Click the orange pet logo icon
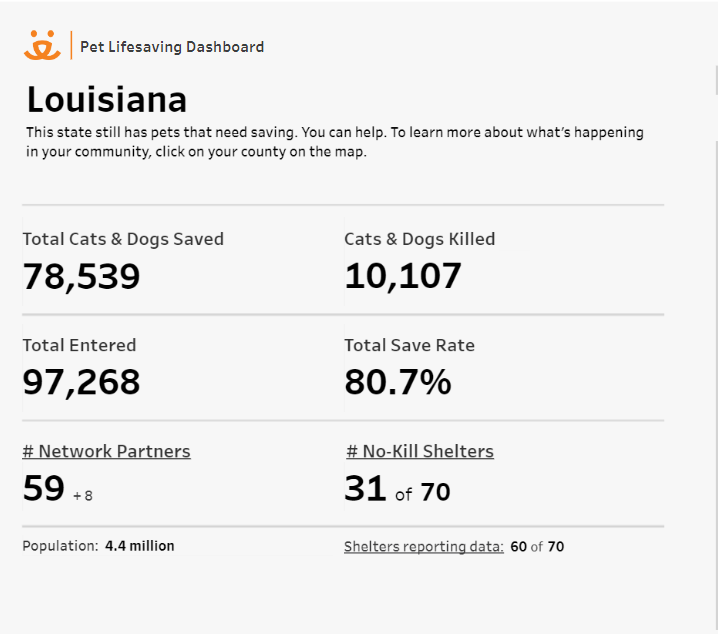Screen dimensions: 718x634 [x=42, y=46]
